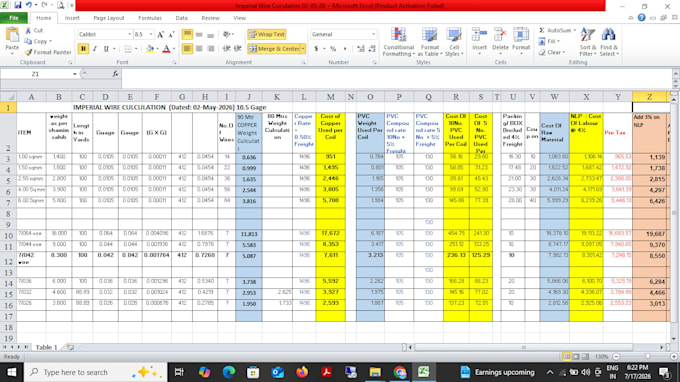Click the Decrease Font Size icon
Viewport: 680px width, 382px height.
171,34
